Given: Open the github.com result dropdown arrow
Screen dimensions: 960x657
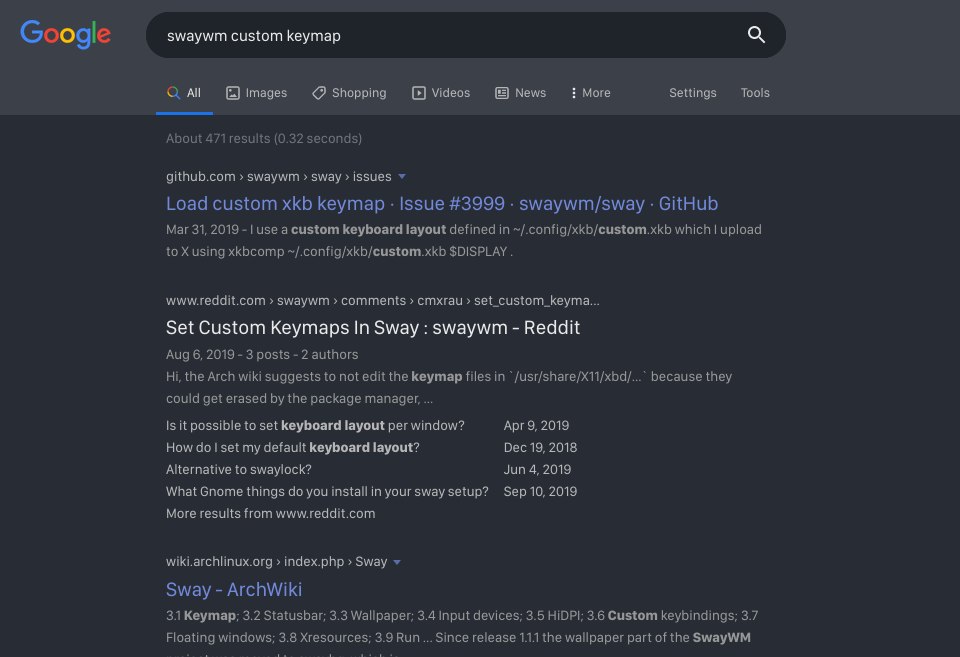Looking at the screenshot, I should (402, 176).
